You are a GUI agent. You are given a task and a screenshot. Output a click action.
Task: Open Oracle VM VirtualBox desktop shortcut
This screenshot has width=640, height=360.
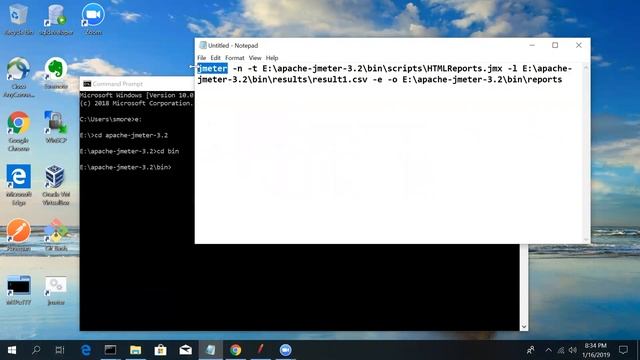tap(56, 184)
